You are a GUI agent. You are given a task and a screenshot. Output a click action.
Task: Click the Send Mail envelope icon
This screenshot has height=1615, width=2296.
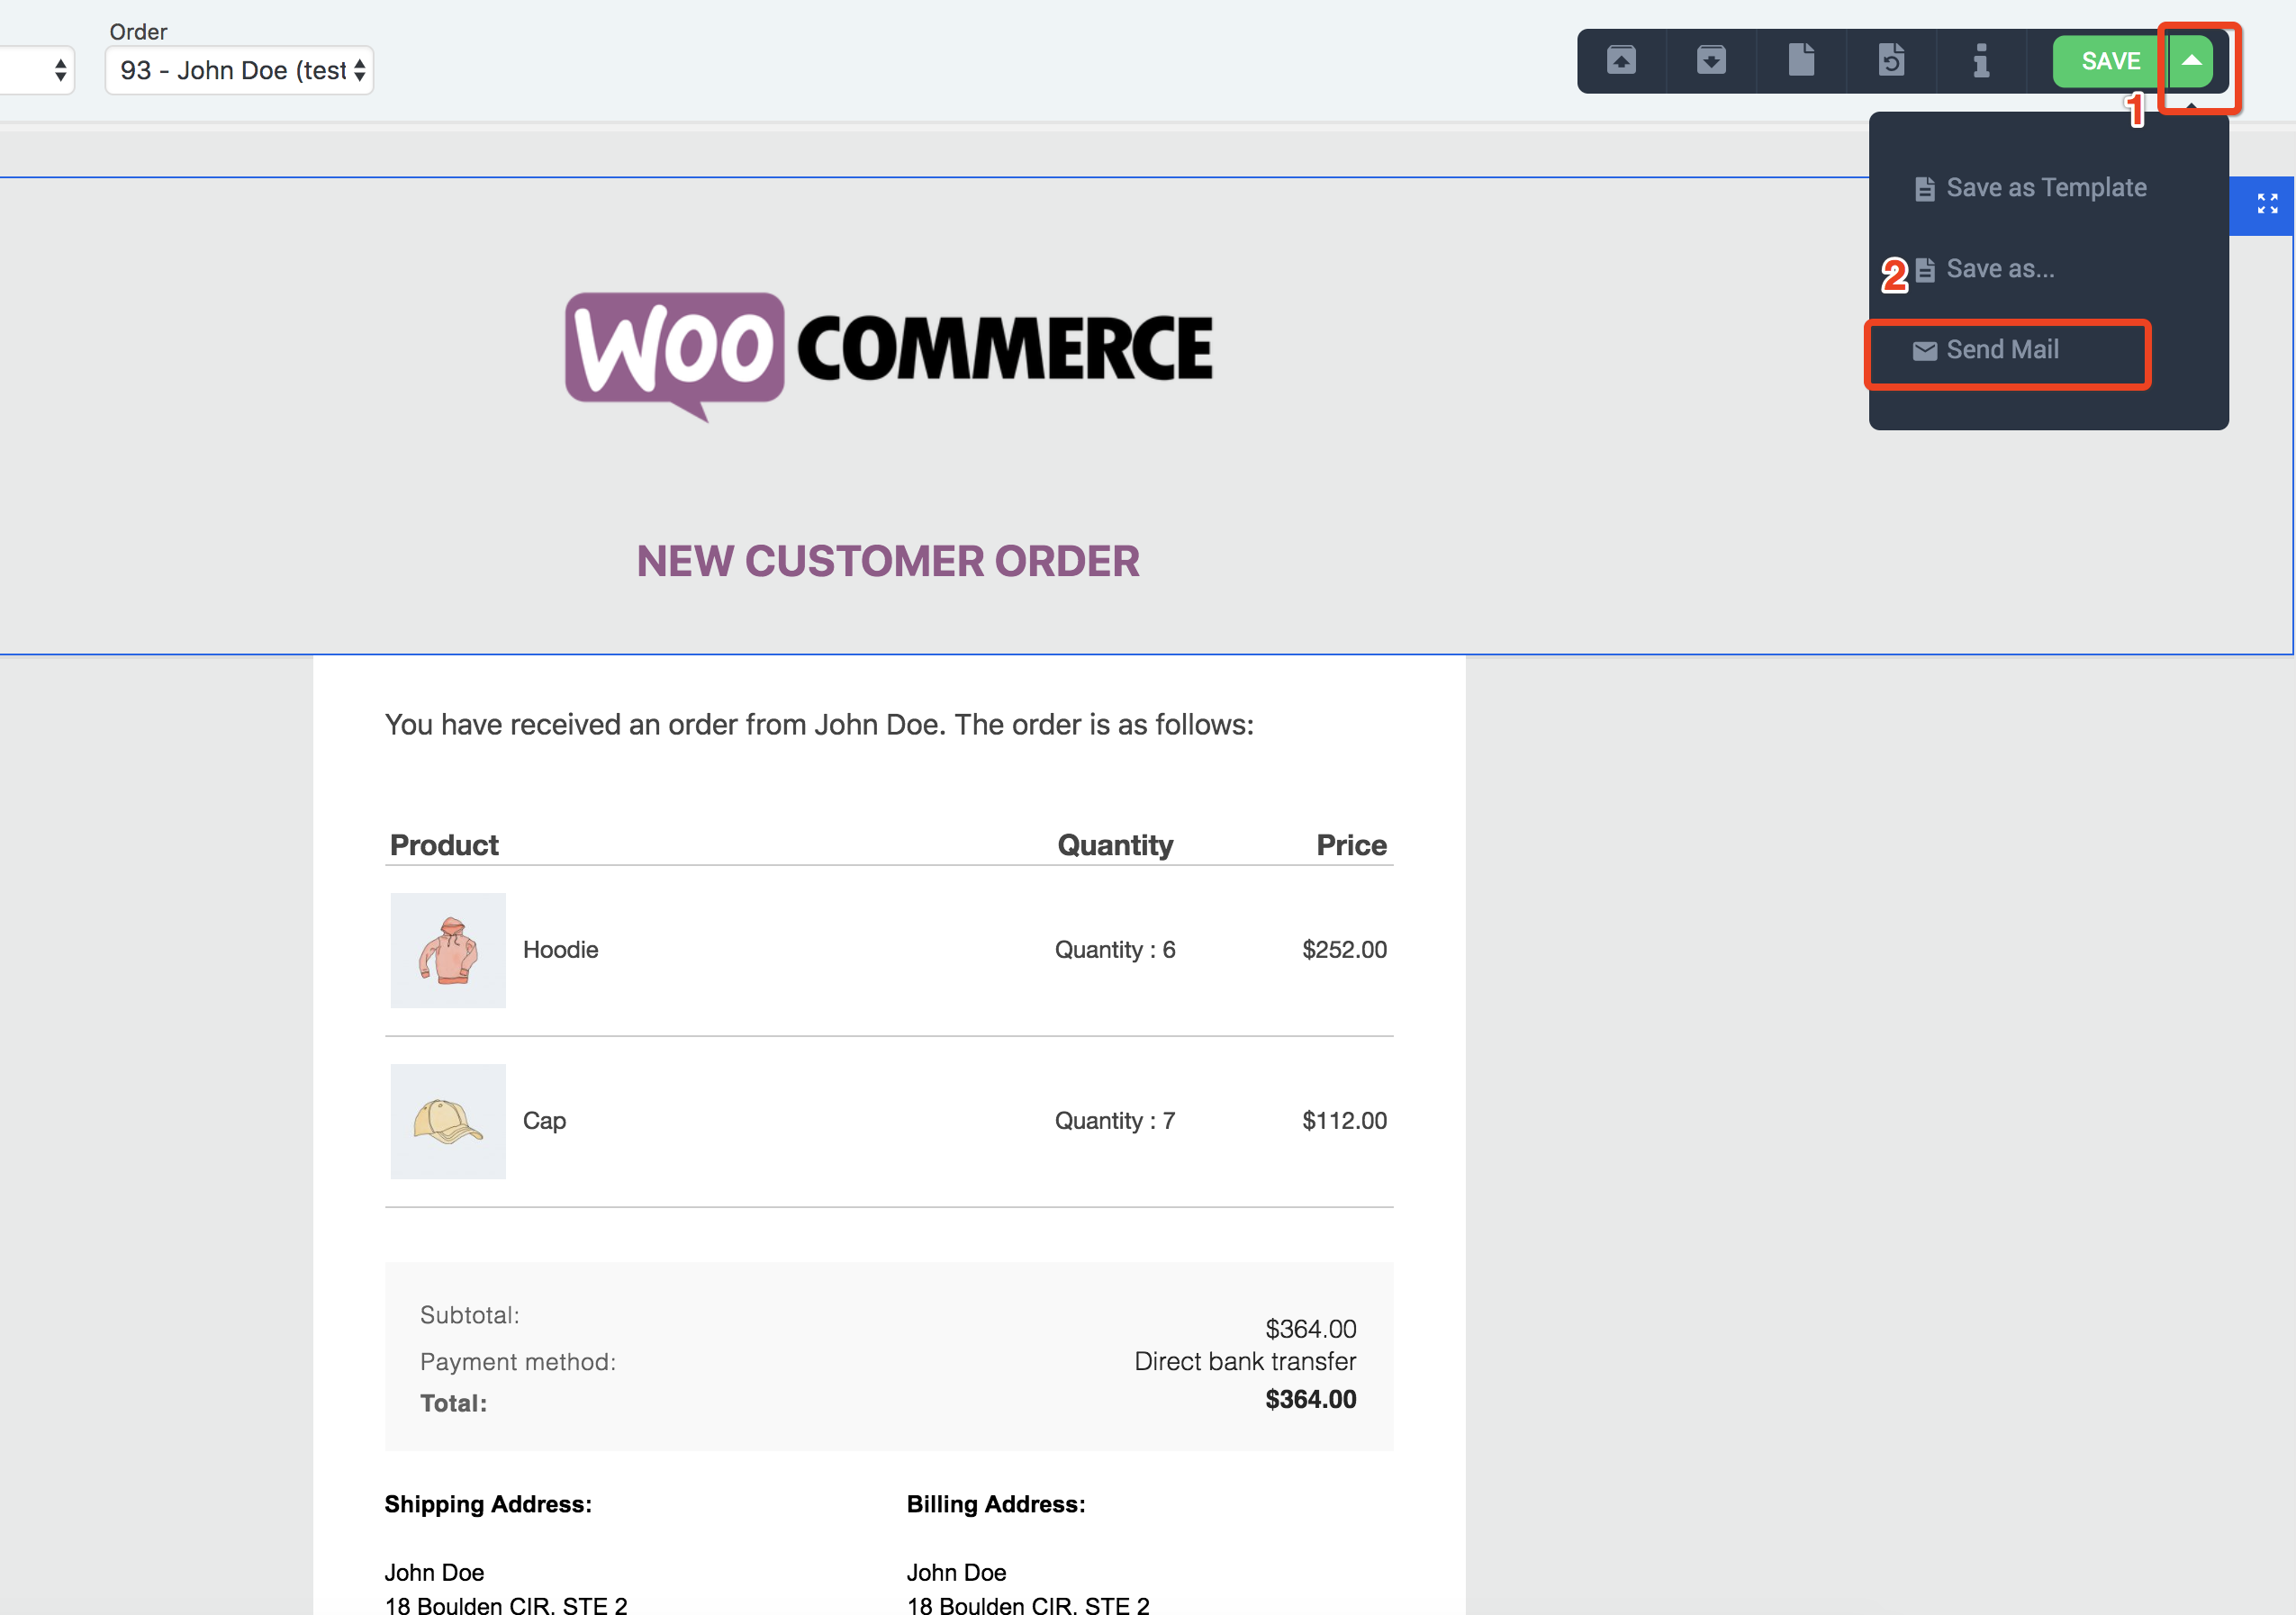(1924, 351)
